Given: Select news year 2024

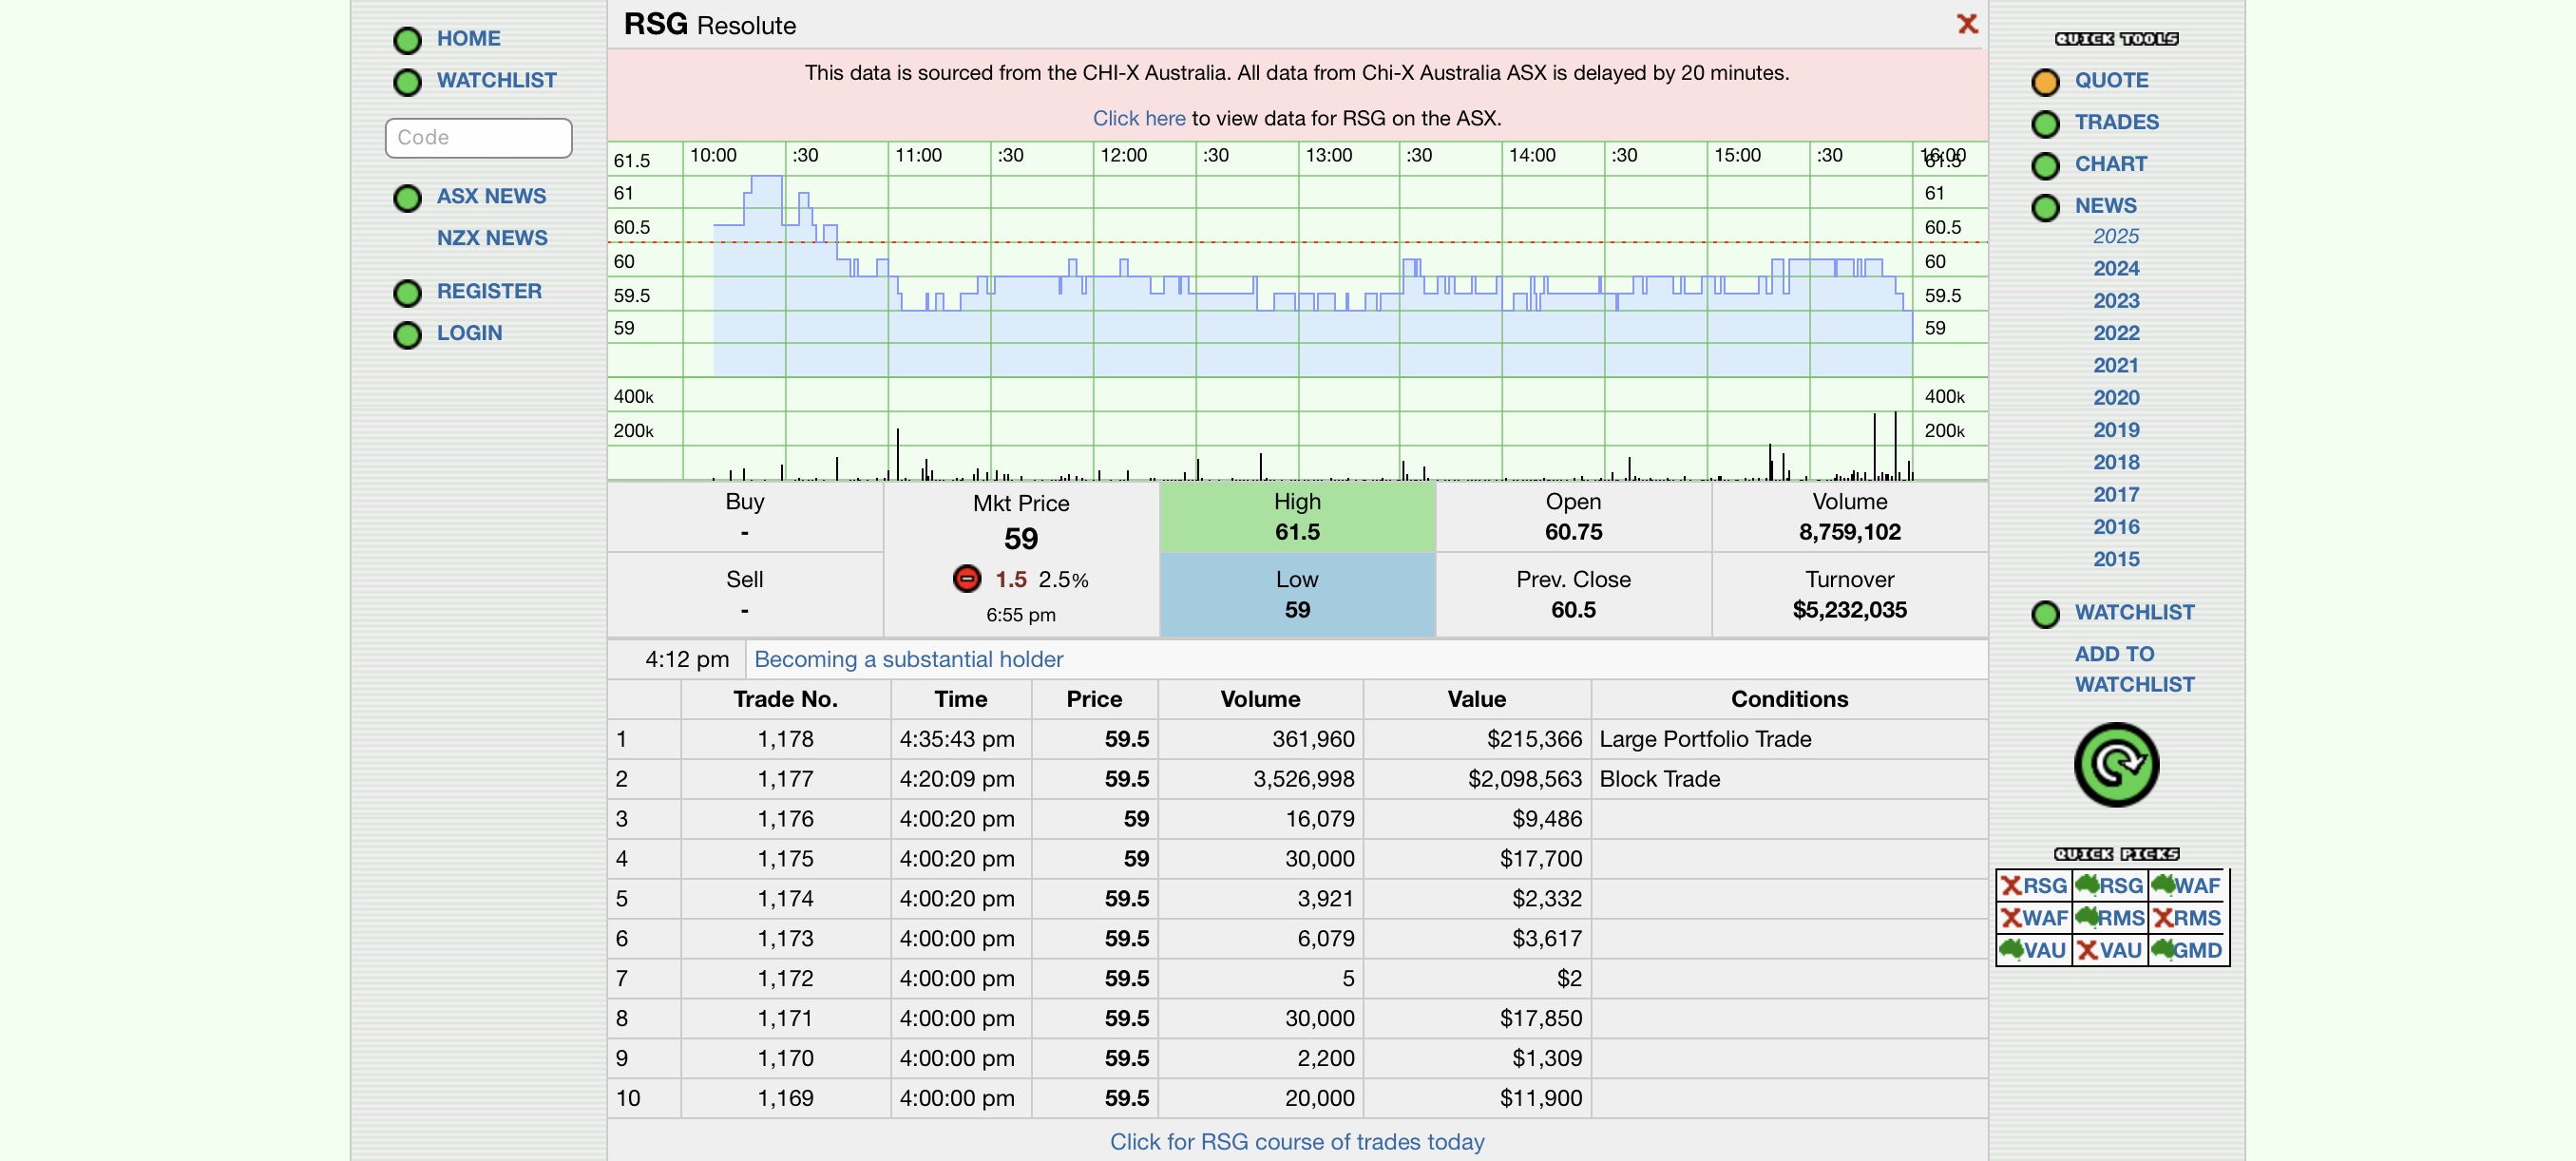Looking at the screenshot, I should point(2116,268).
